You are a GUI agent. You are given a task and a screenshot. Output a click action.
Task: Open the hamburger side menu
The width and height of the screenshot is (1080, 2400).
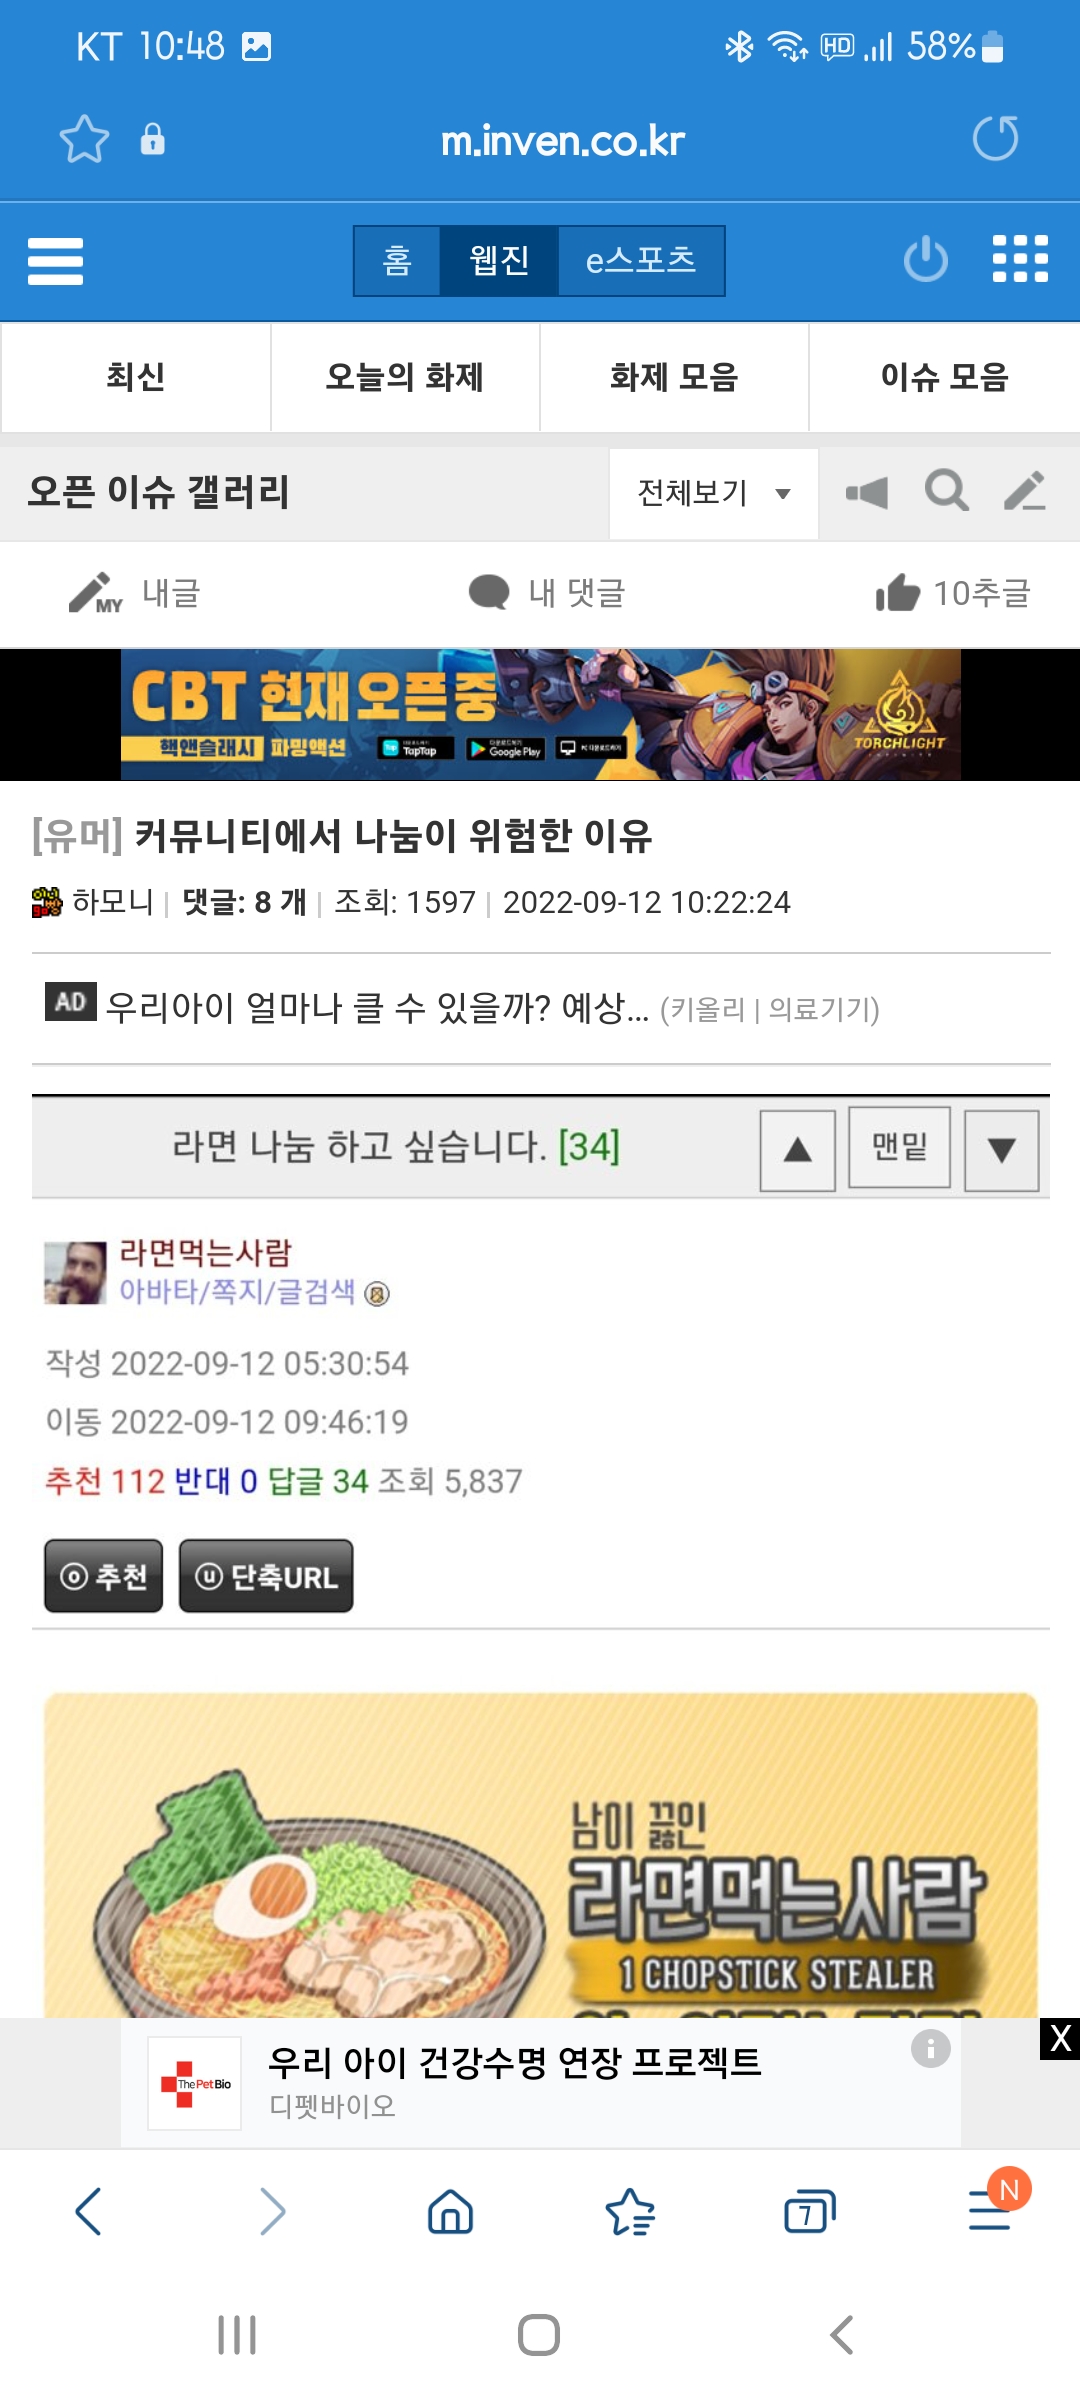[55, 261]
